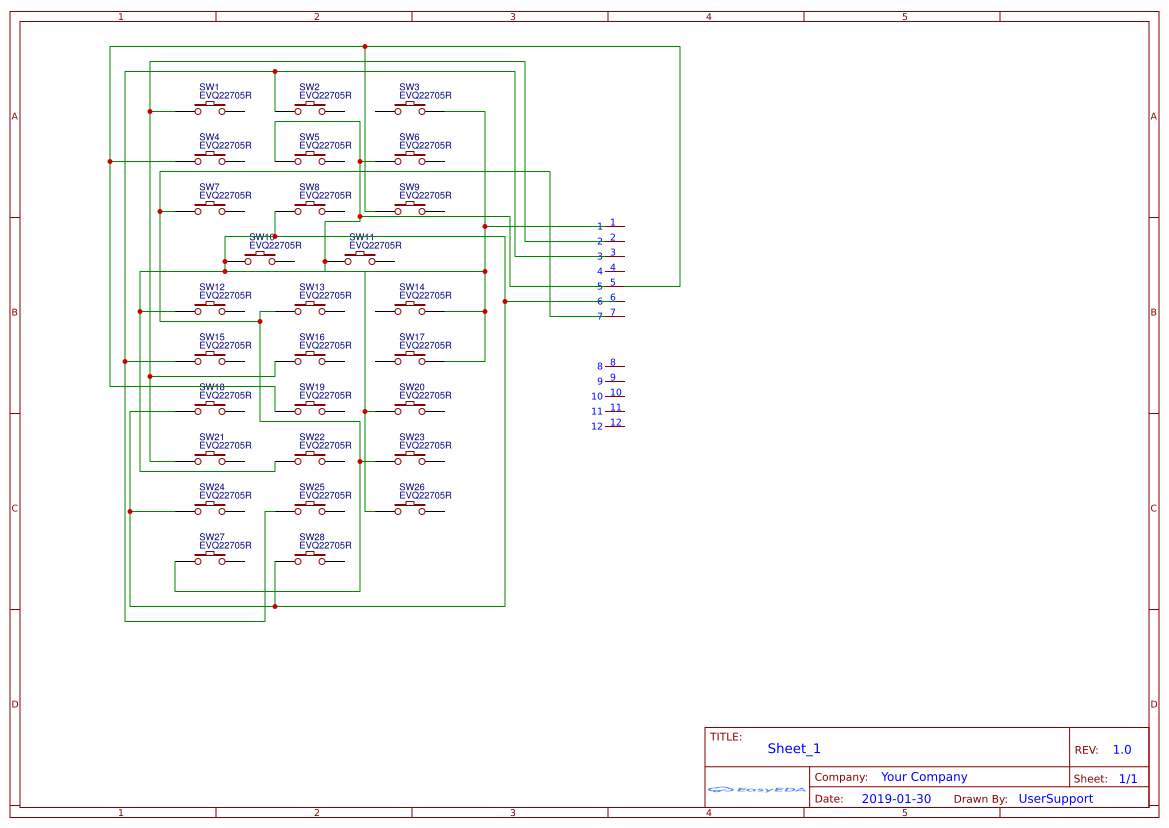Screen dimensions: 1169x828
Task: Select connector pin 1
Action: [x=613, y=226]
